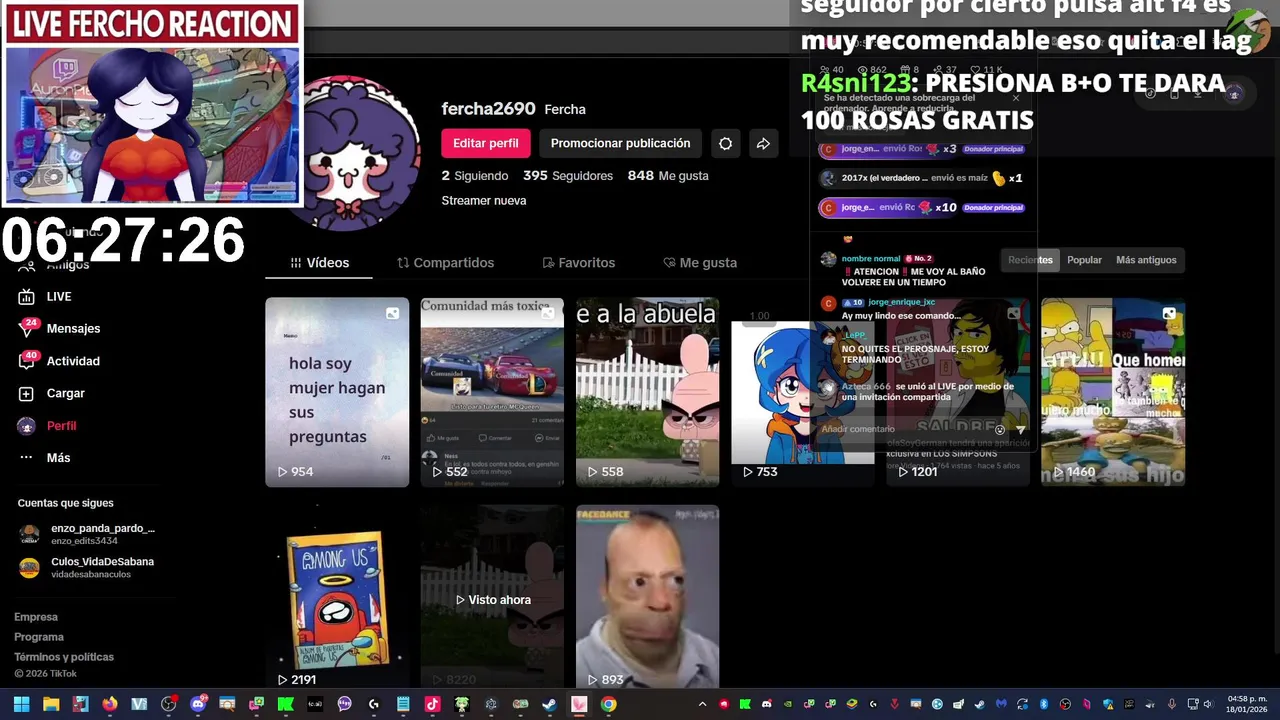Click the Empresa footer link

tap(36, 617)
